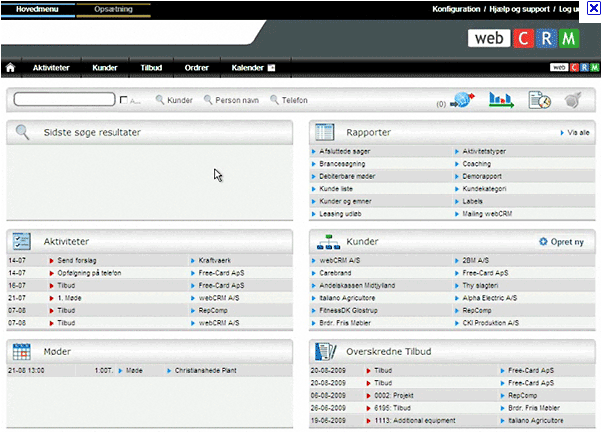Click the Rapporter table icon

point(324,132)
